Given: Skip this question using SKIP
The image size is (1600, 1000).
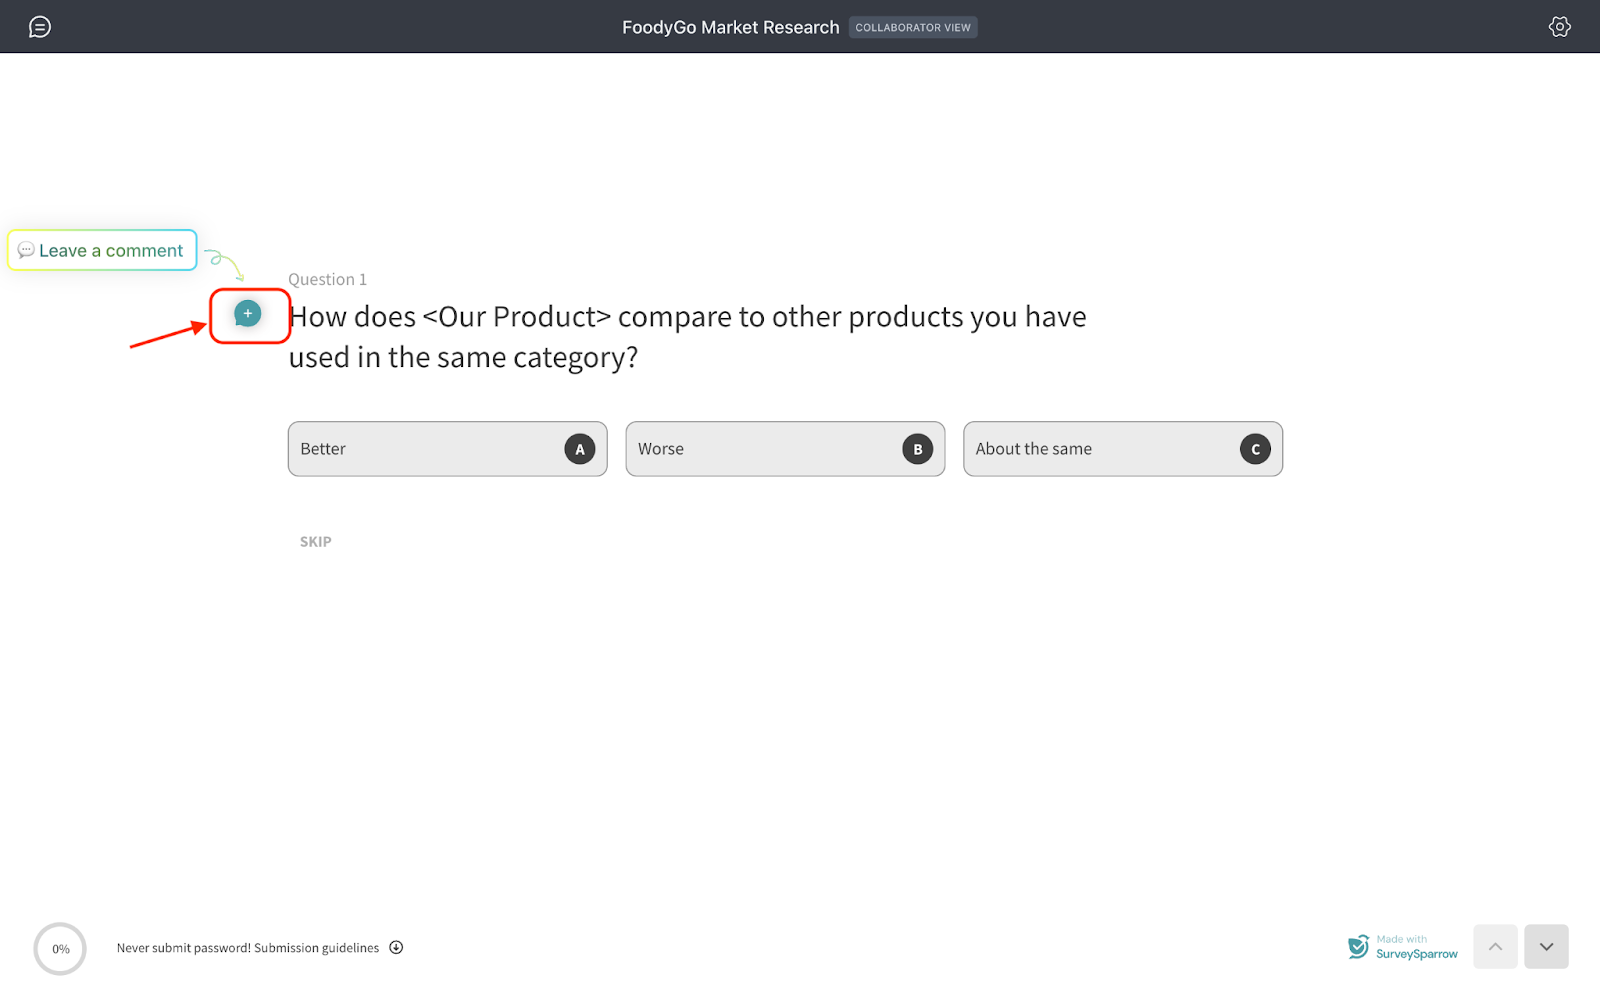Looking at the screenshot, I should coord(315,542).
